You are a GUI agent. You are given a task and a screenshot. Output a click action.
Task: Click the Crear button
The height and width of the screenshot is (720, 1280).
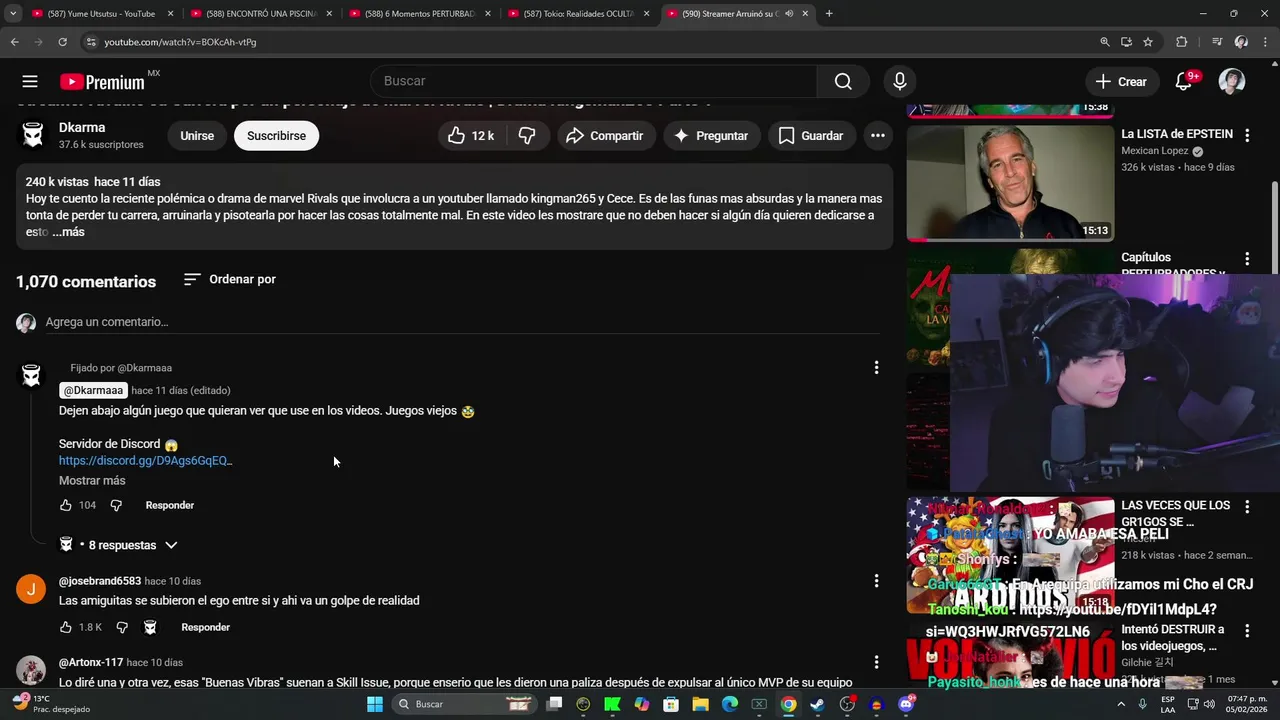pos(1121,82)
